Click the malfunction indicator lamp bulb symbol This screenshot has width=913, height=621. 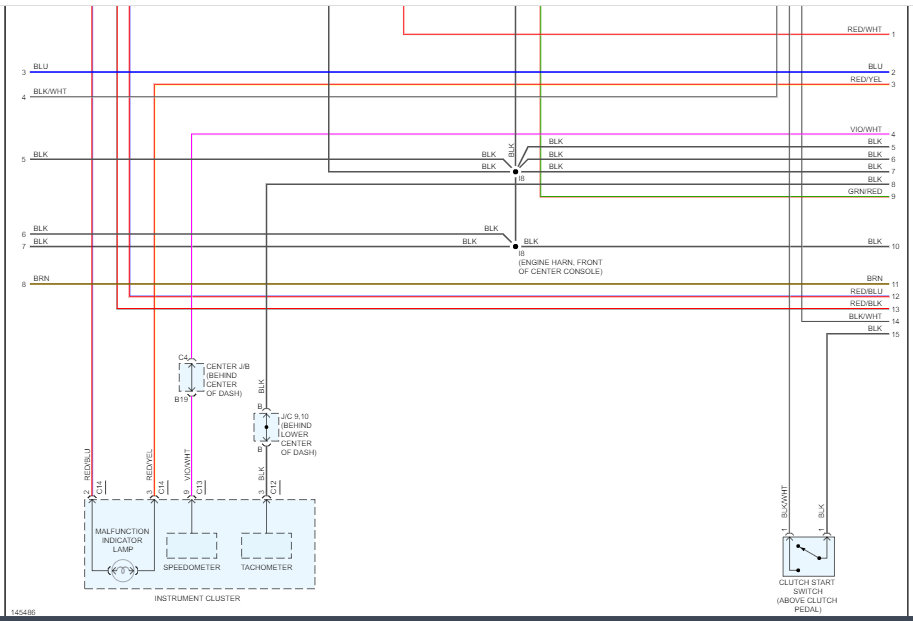[123, 571]
